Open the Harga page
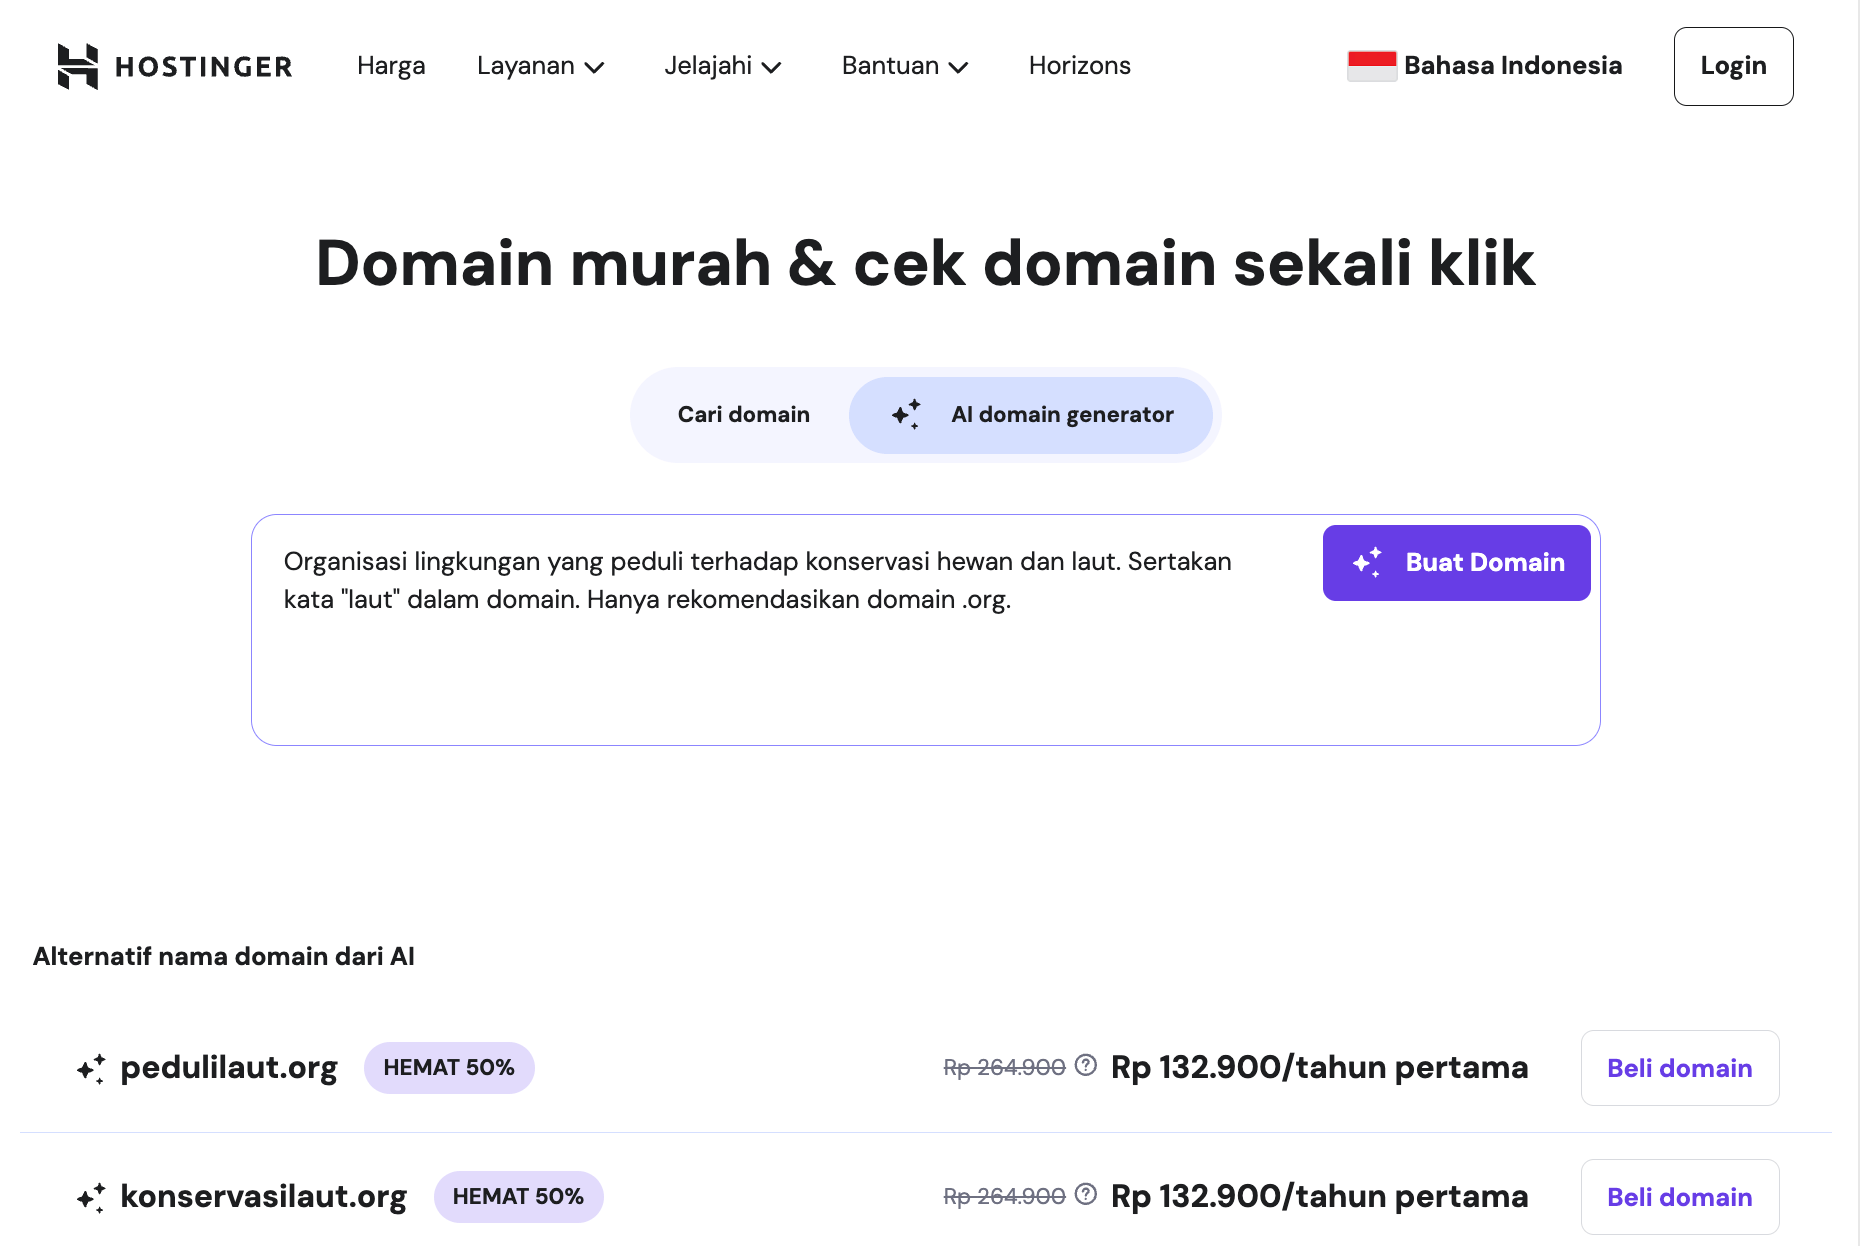The image size is (1860, 1246). coord(390,66)
